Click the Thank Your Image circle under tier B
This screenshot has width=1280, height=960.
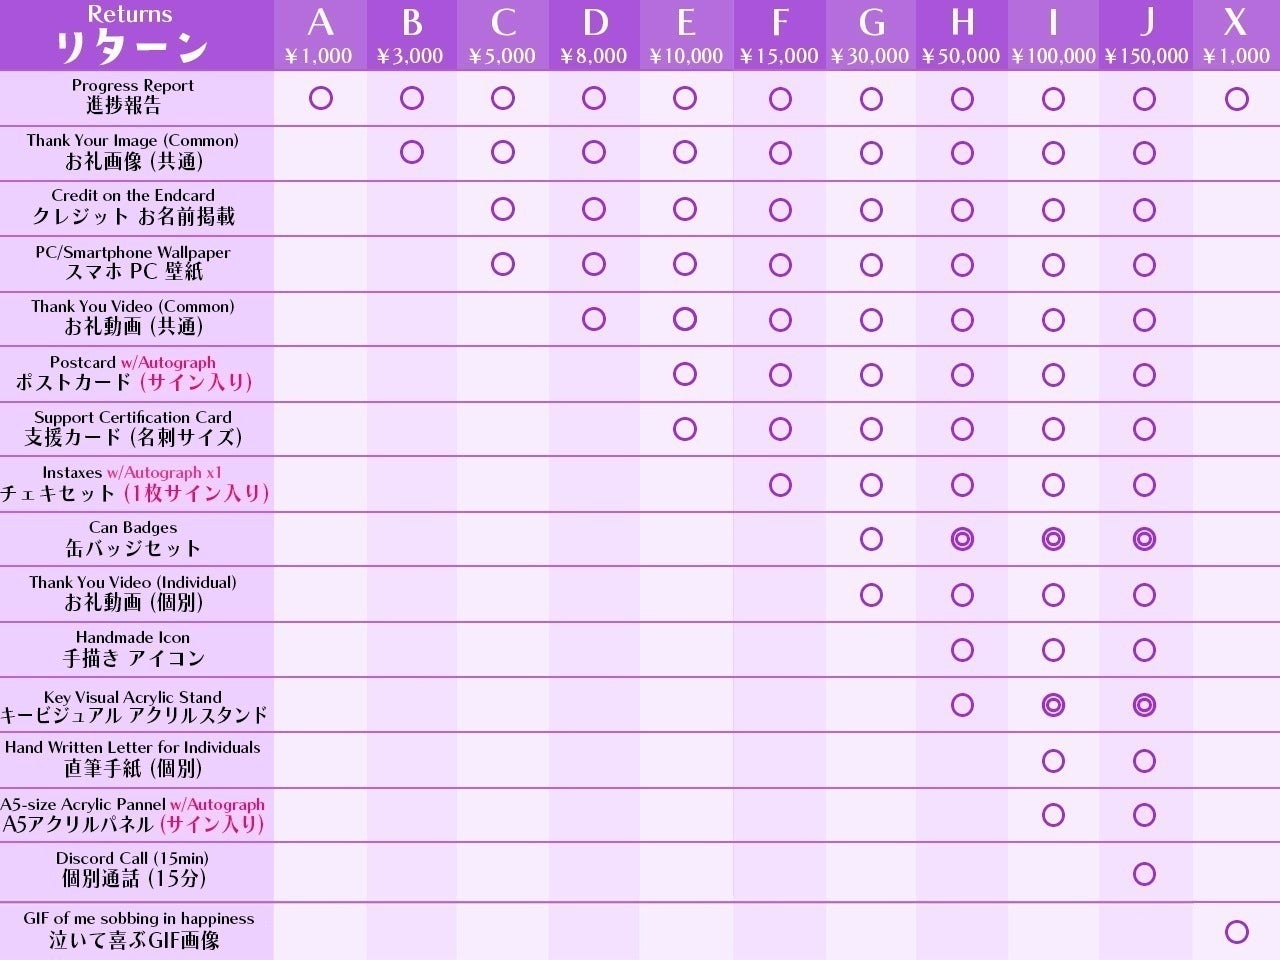[411, 153]
